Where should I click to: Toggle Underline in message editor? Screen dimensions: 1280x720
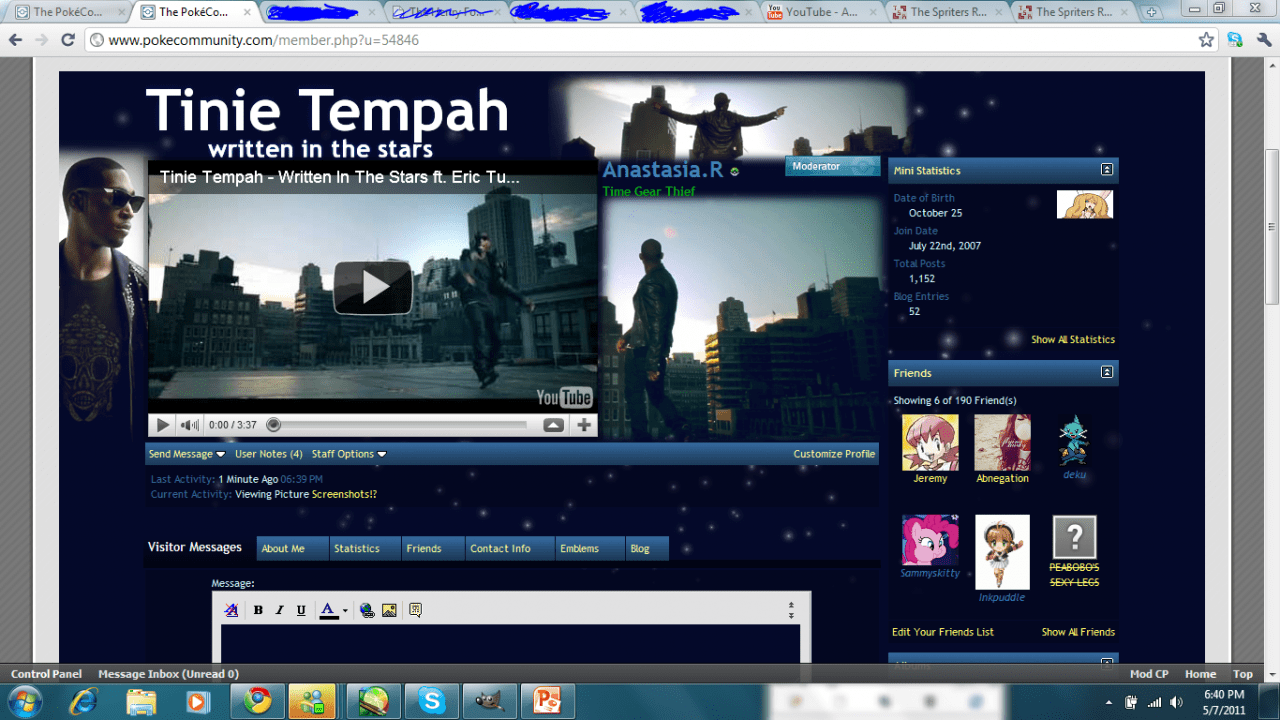coord(301,610)
